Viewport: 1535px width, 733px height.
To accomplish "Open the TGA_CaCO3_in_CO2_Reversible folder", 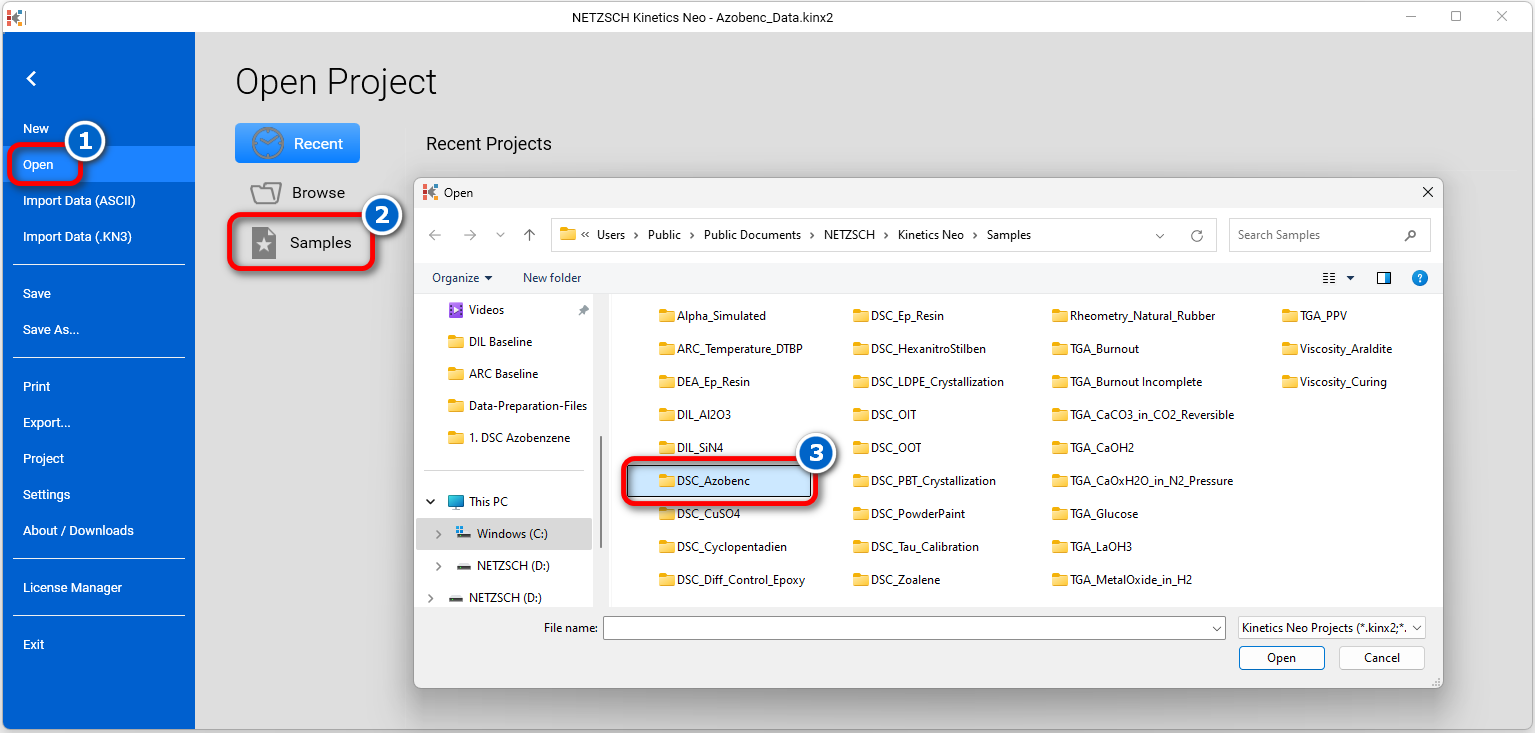I will tap(1143, 415).
